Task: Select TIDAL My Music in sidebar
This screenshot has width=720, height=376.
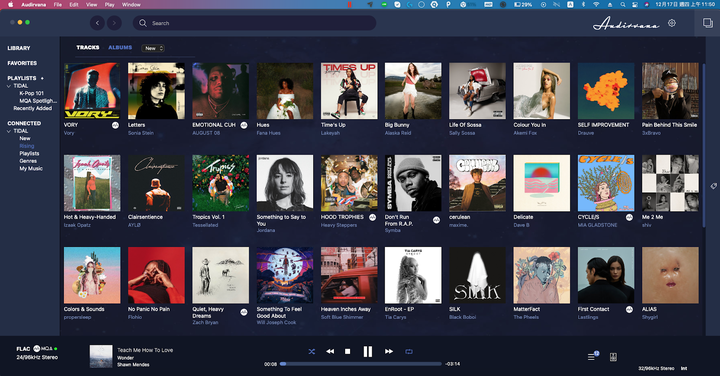Action: click(x=31, y=168)
